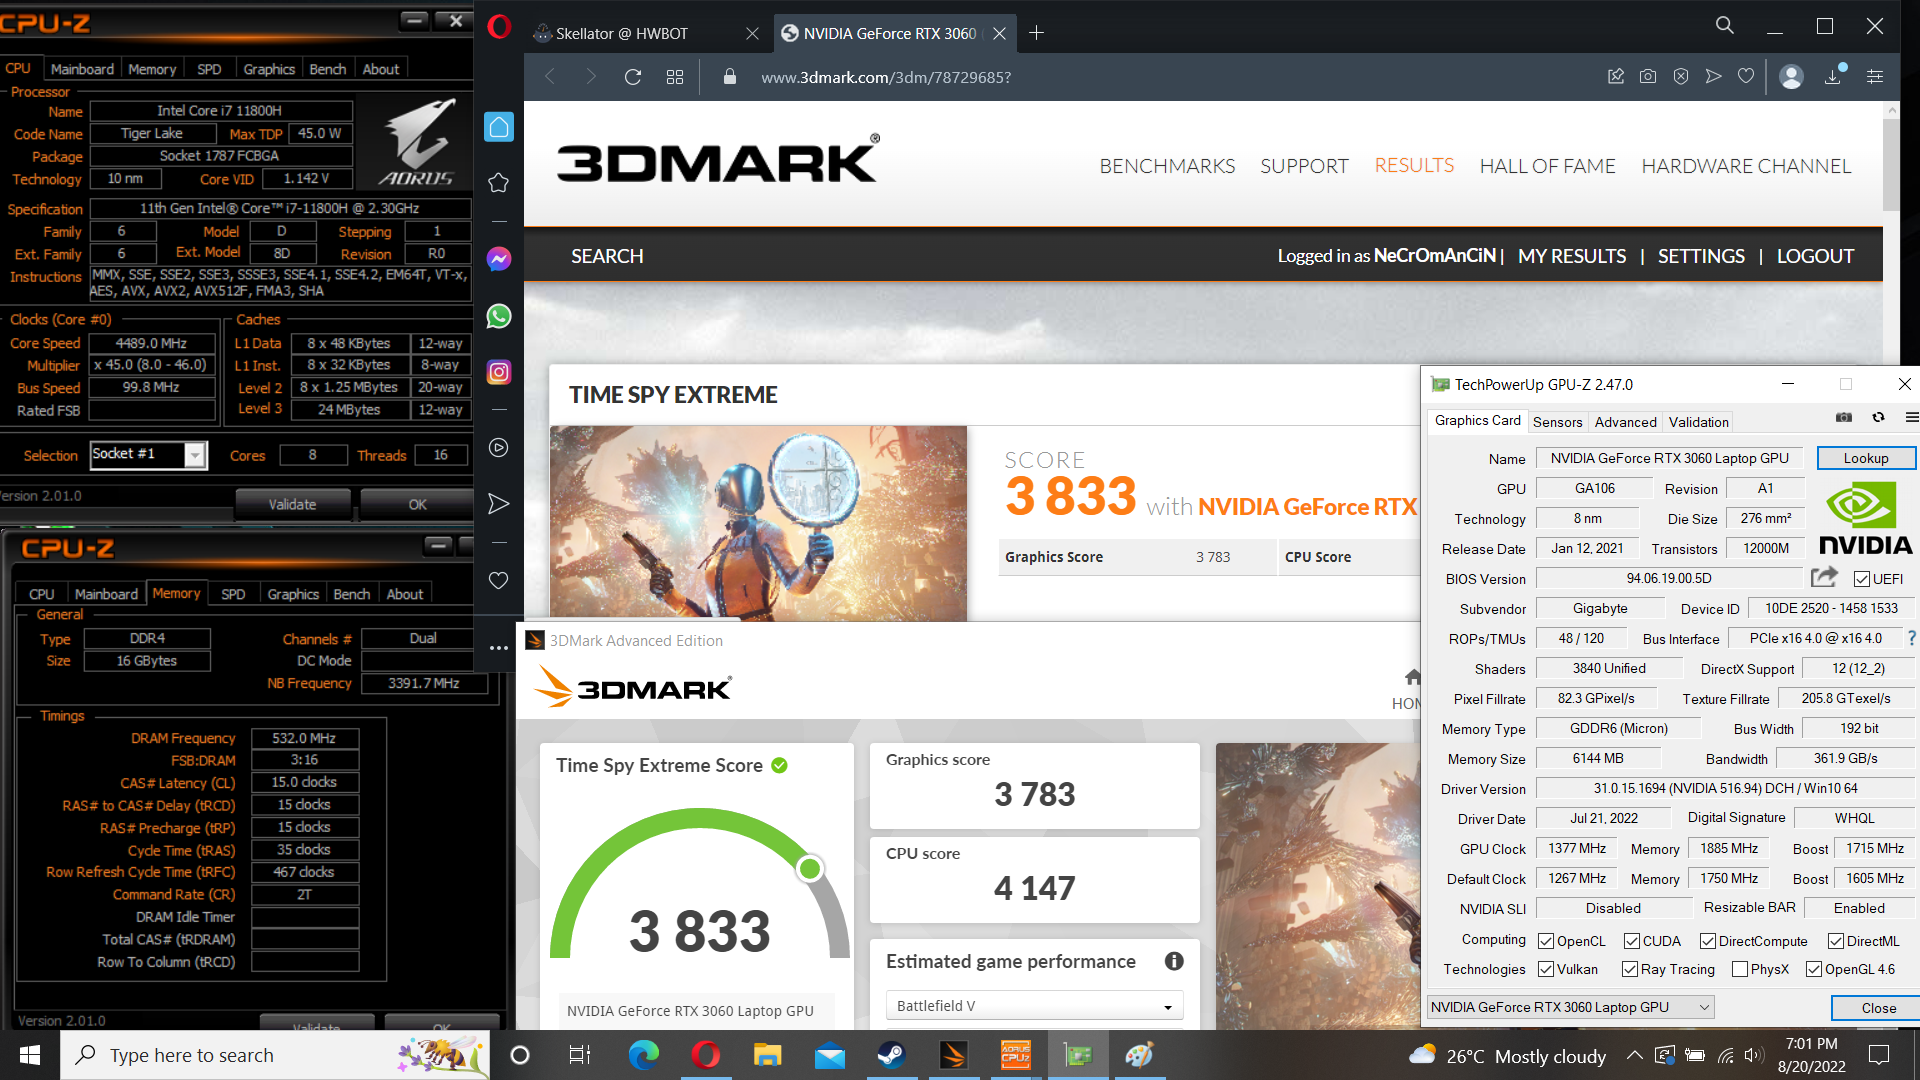Screen dimensions: 1920x1080
Task: Click the taskbar search box
Action: click(275, 1055)
